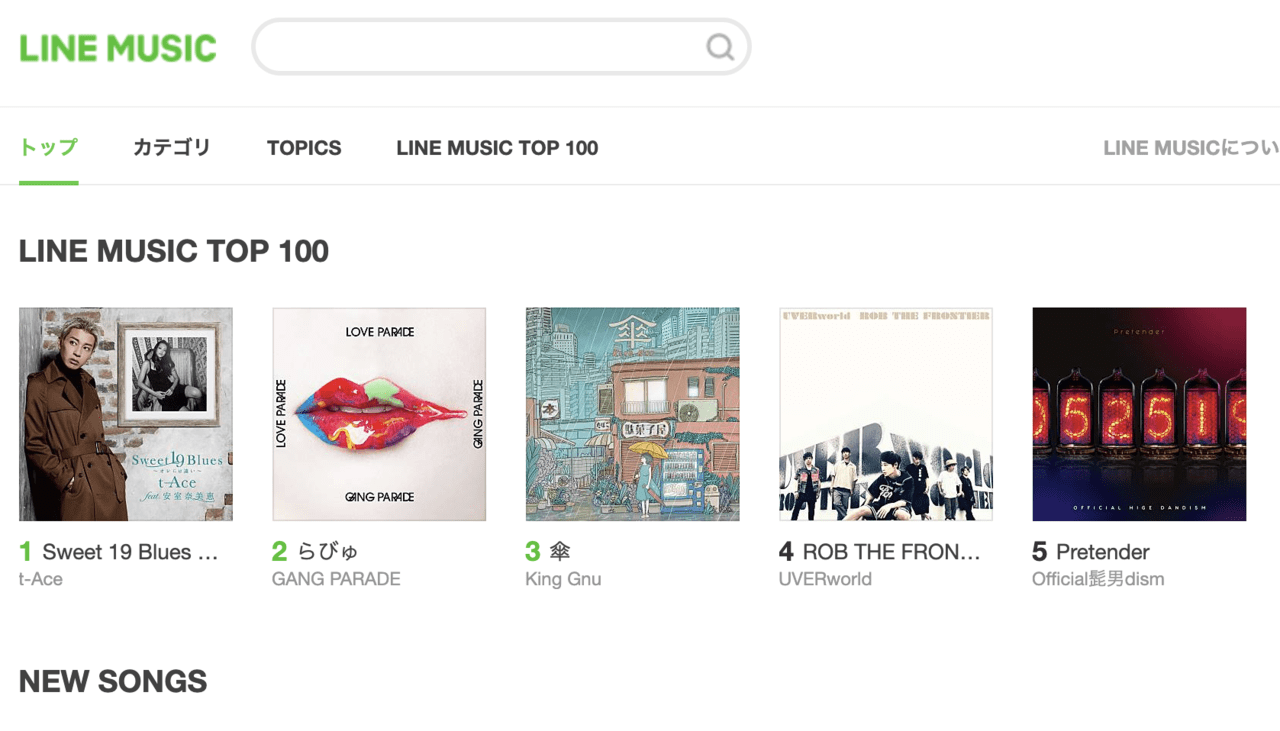Click the search magnifier icon
The width and height of the screenshot is (1280, 731).
point(720,47)
